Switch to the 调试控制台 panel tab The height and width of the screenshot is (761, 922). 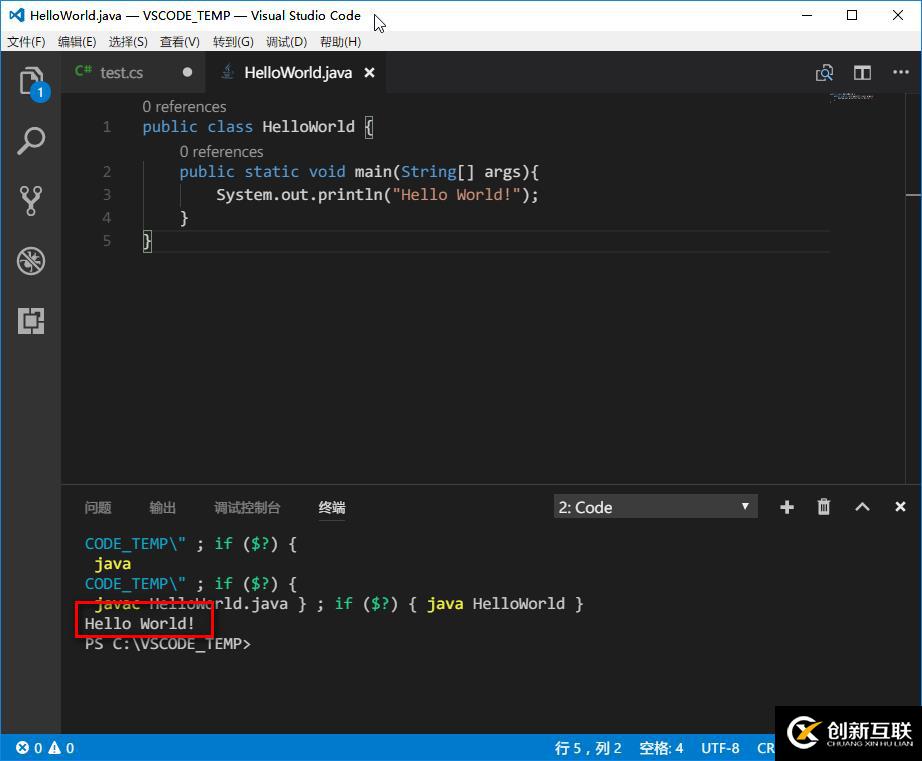247,508
